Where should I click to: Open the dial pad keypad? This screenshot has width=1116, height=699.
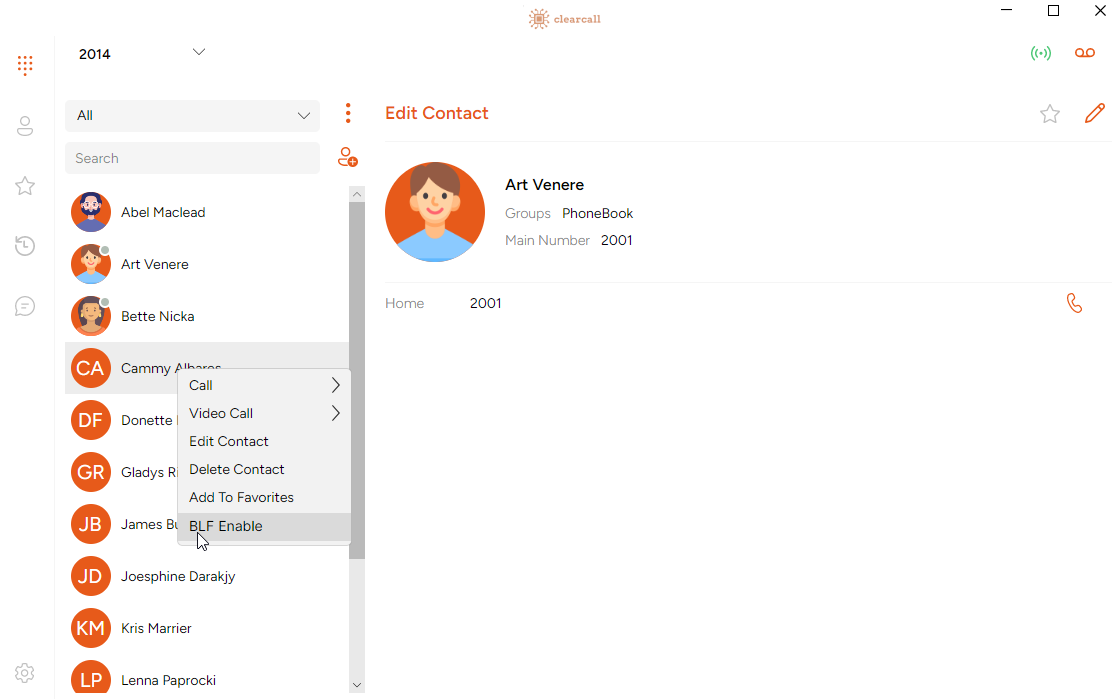[25, 65]
